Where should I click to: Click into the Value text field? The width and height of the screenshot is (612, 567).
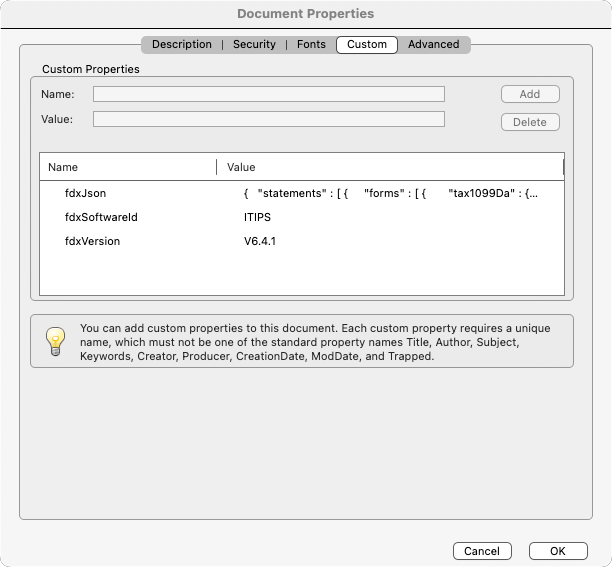[268, 119]
